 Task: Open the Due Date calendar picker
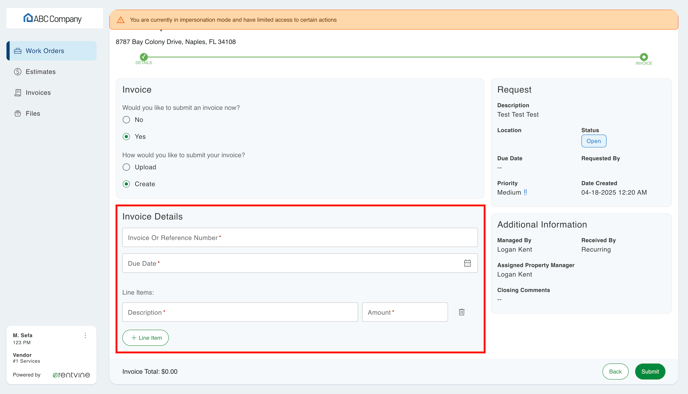tap(467, 263)
